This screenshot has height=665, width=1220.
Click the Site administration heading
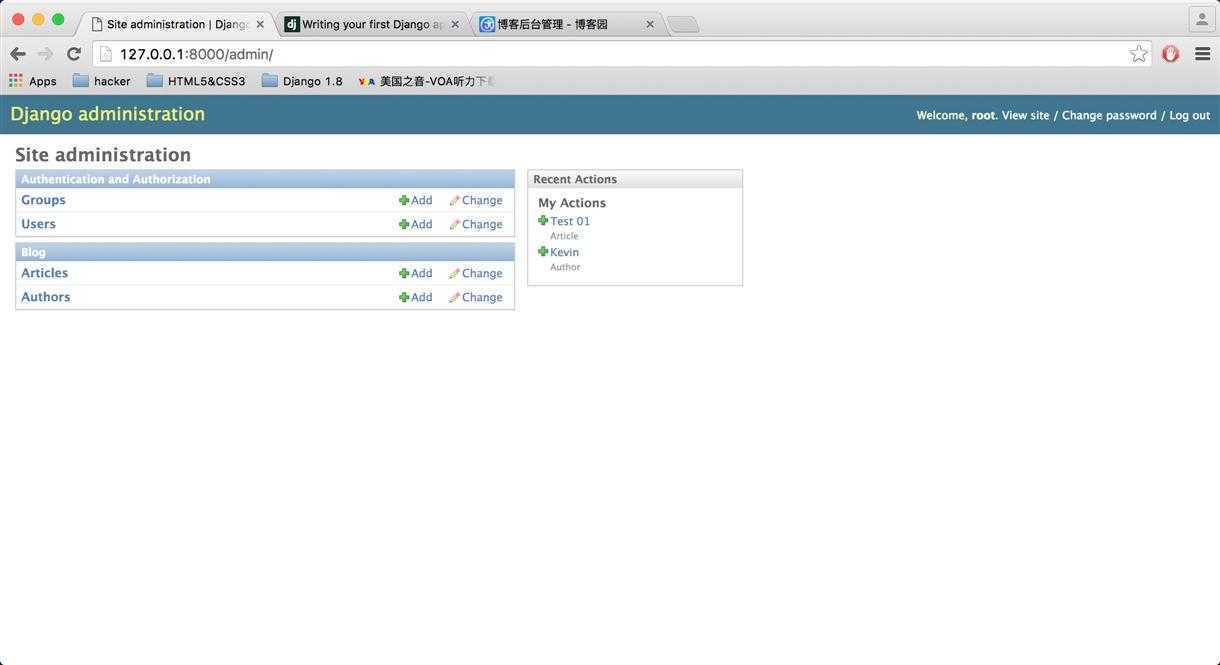103,155
